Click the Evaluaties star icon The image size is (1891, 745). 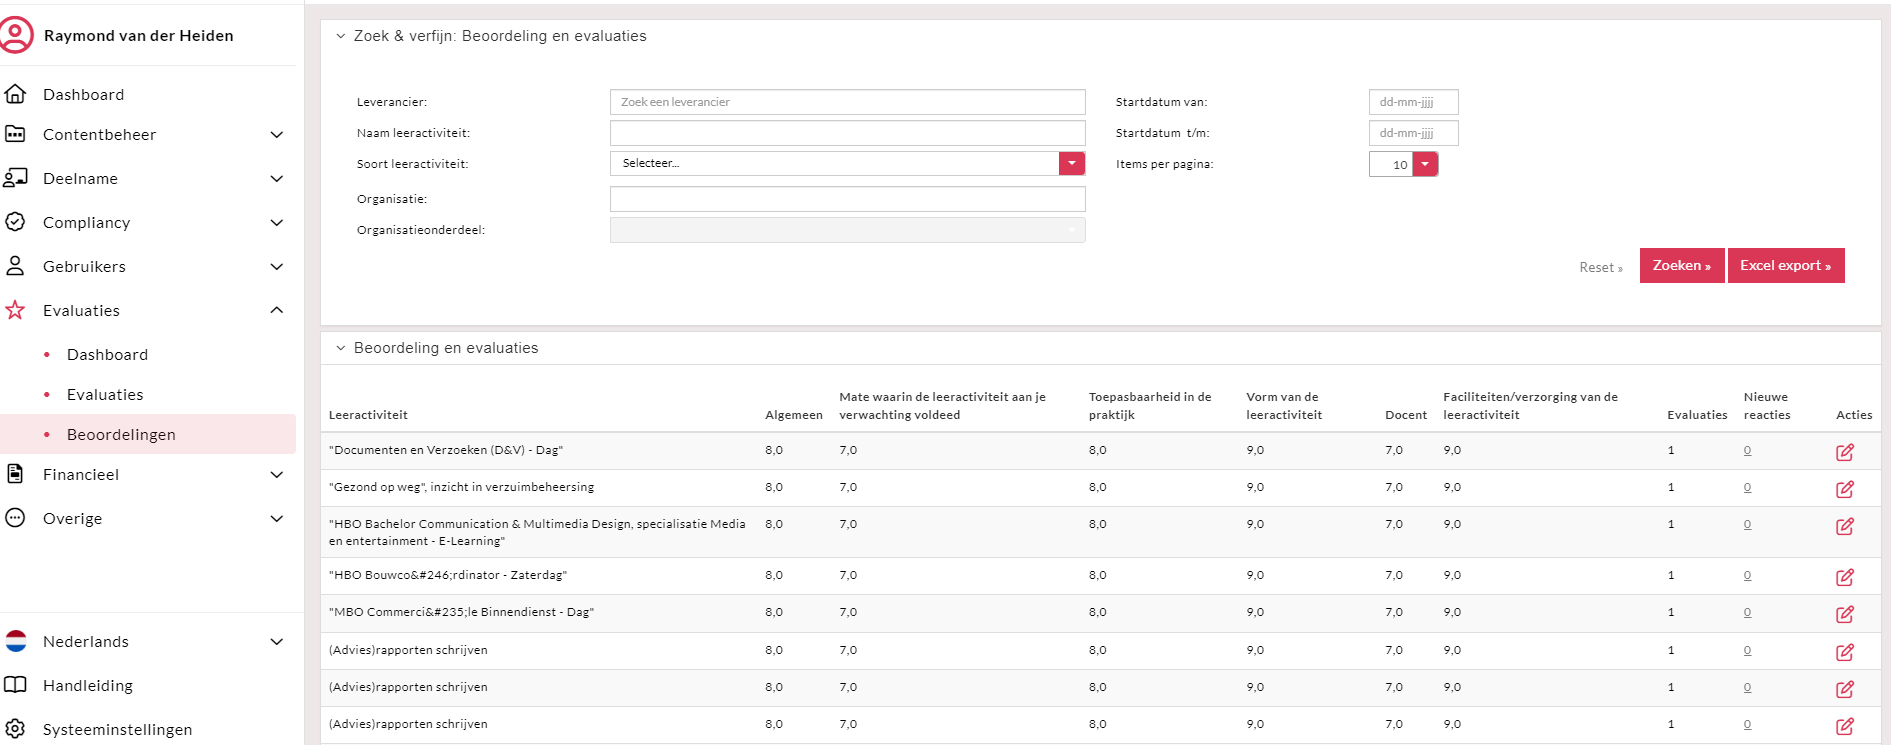click(15, 310)
